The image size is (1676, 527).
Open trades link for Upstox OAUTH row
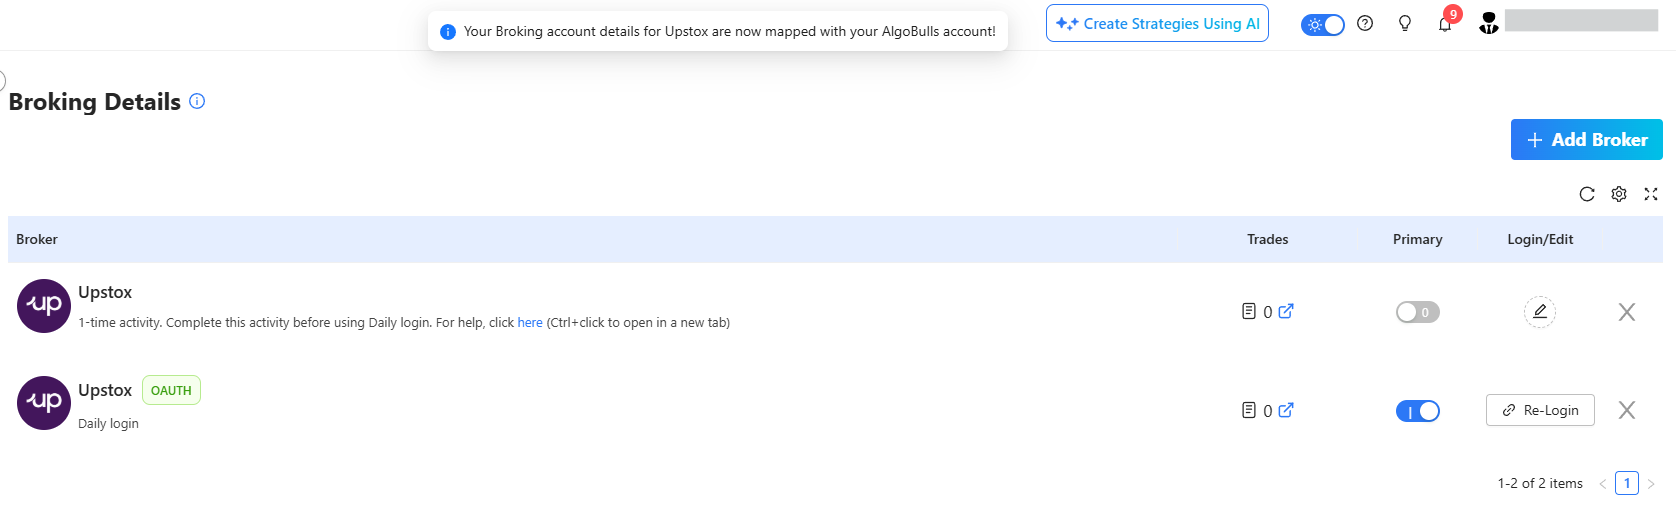(1286, 410)
